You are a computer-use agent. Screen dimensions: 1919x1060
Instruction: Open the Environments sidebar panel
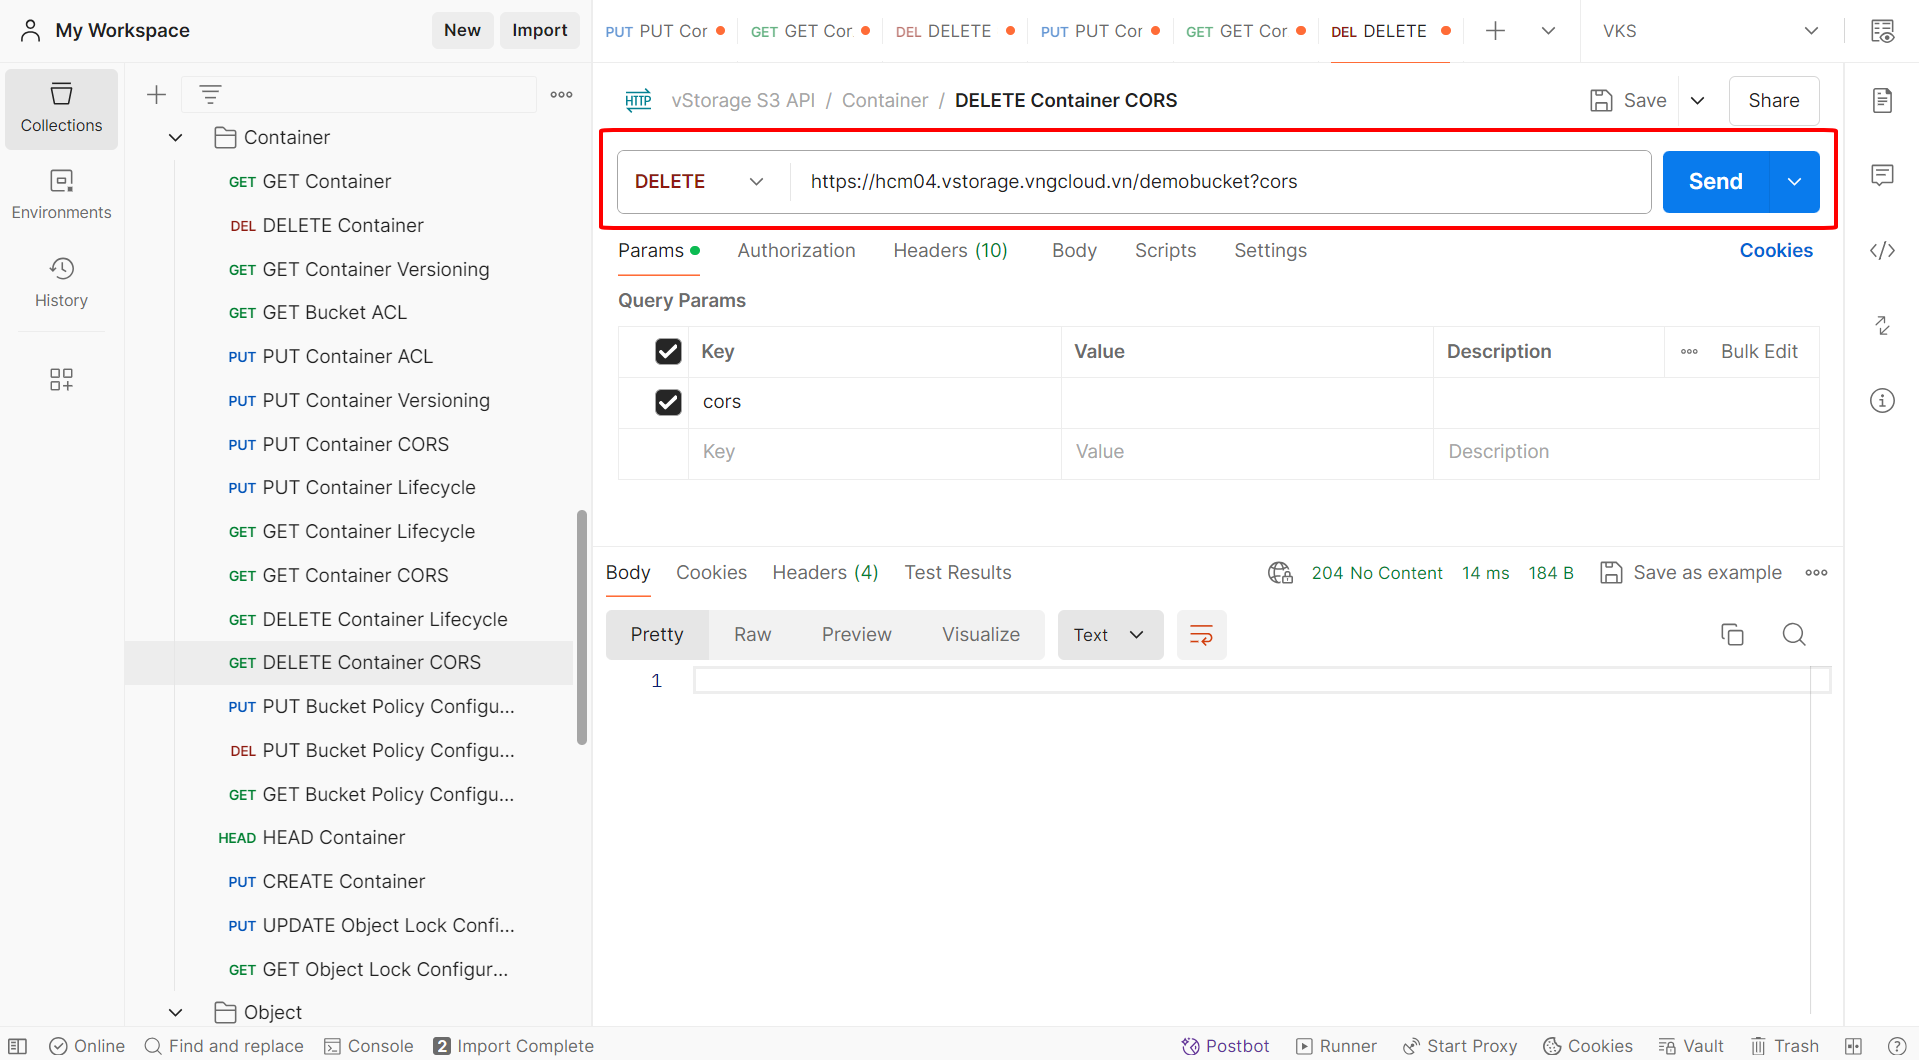point(61,194)
